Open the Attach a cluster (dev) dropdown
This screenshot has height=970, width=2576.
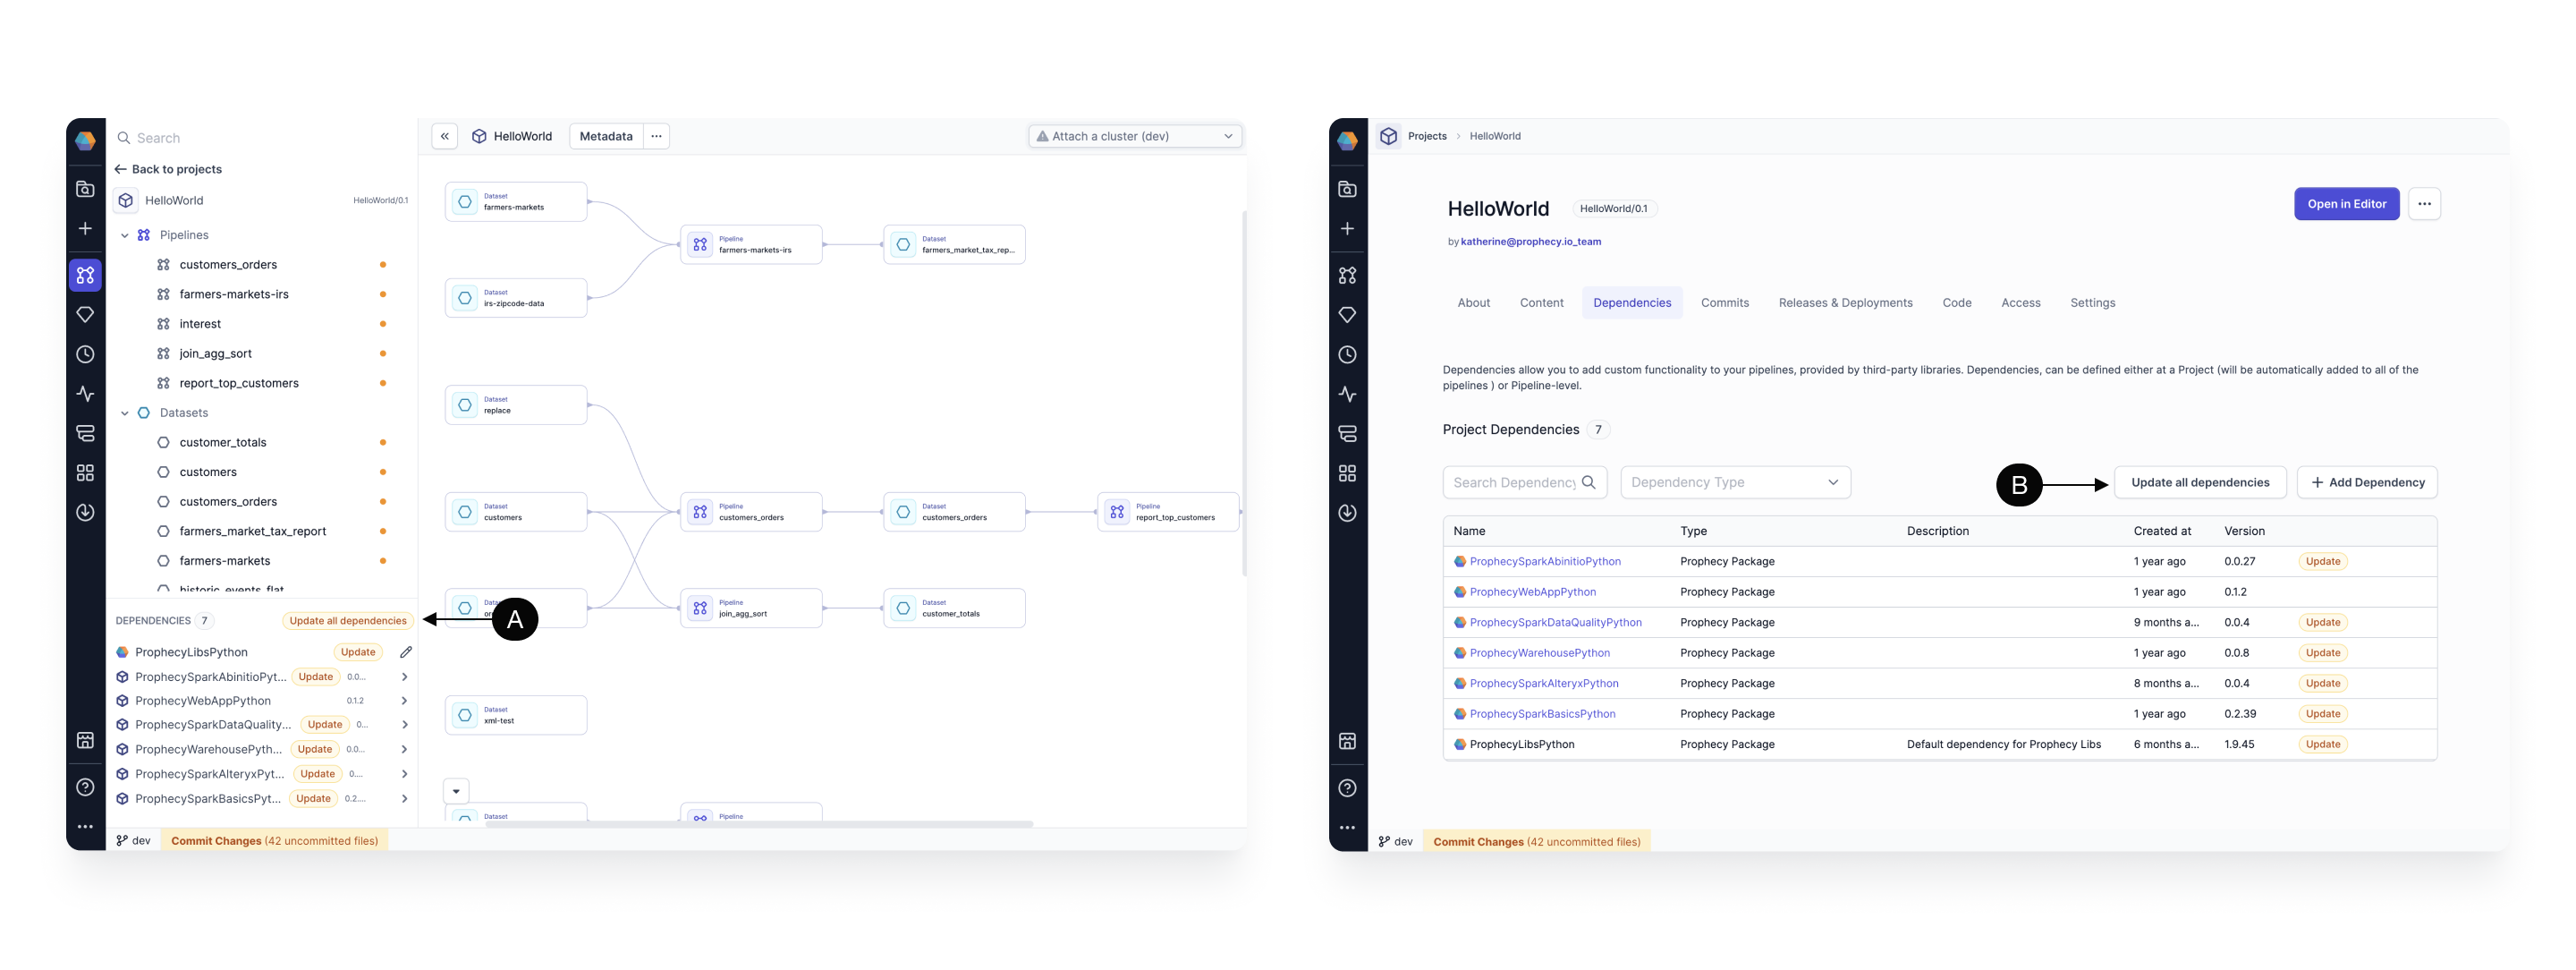[x=1135, y=136]
